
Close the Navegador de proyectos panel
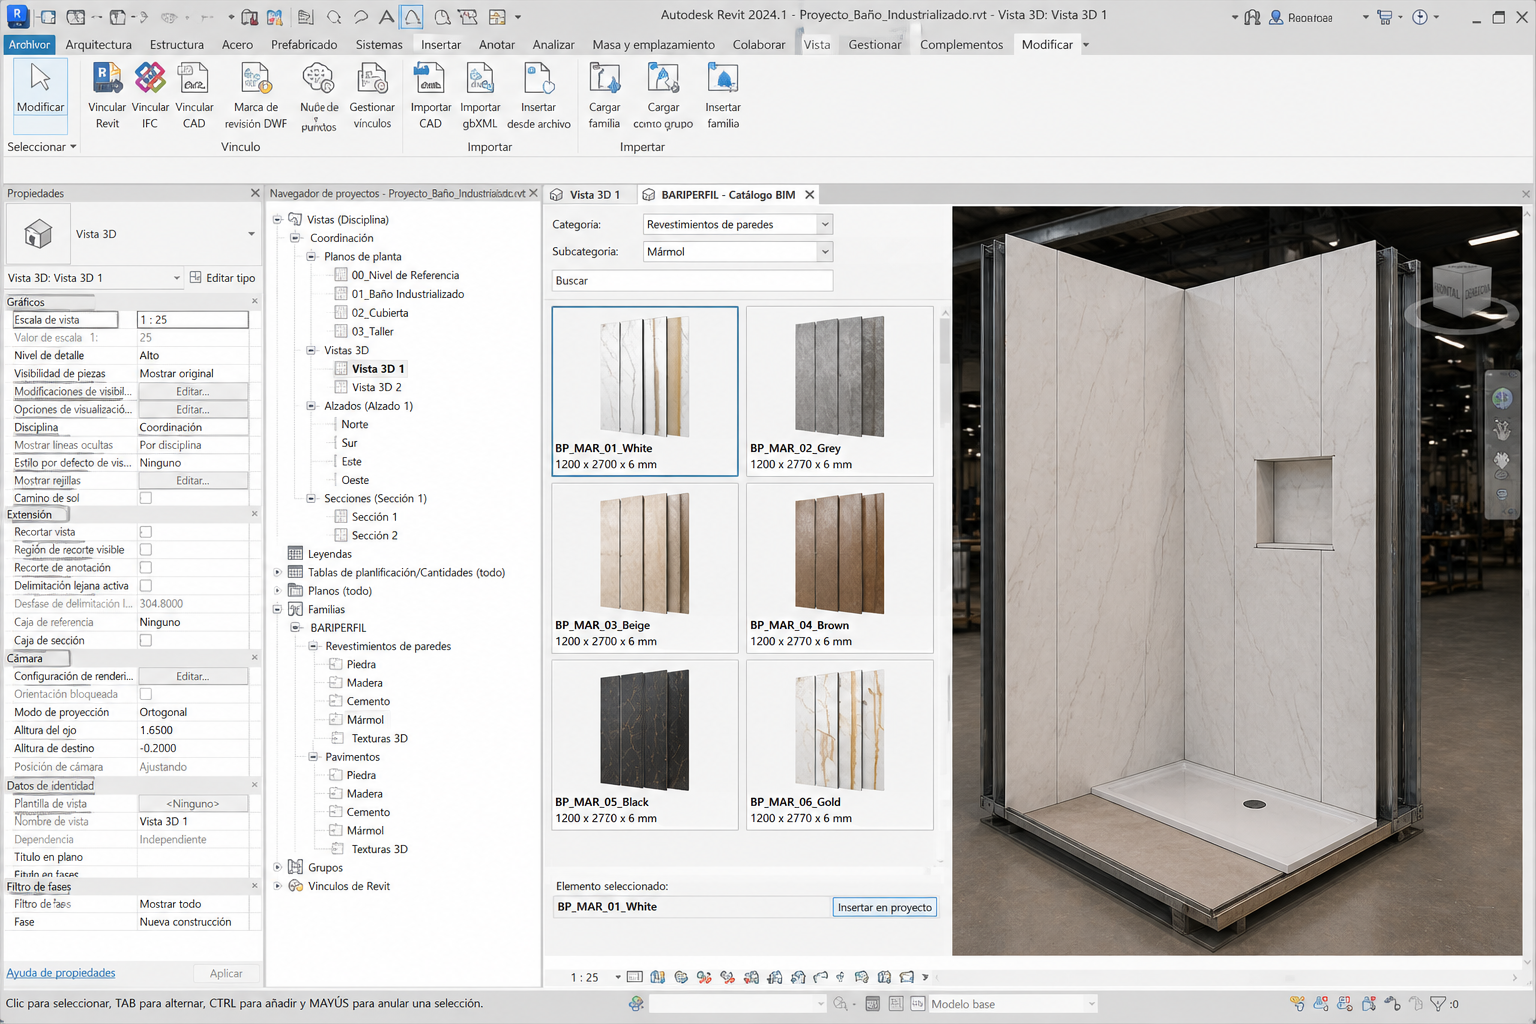pyautogui.click(x=533, y=193)
